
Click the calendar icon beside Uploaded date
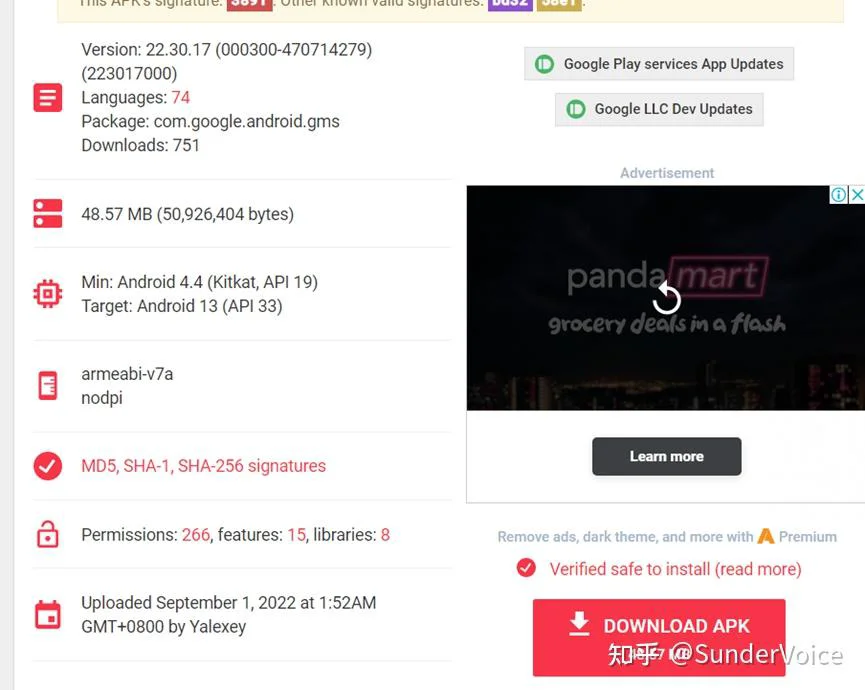click(x=47, y=614)
